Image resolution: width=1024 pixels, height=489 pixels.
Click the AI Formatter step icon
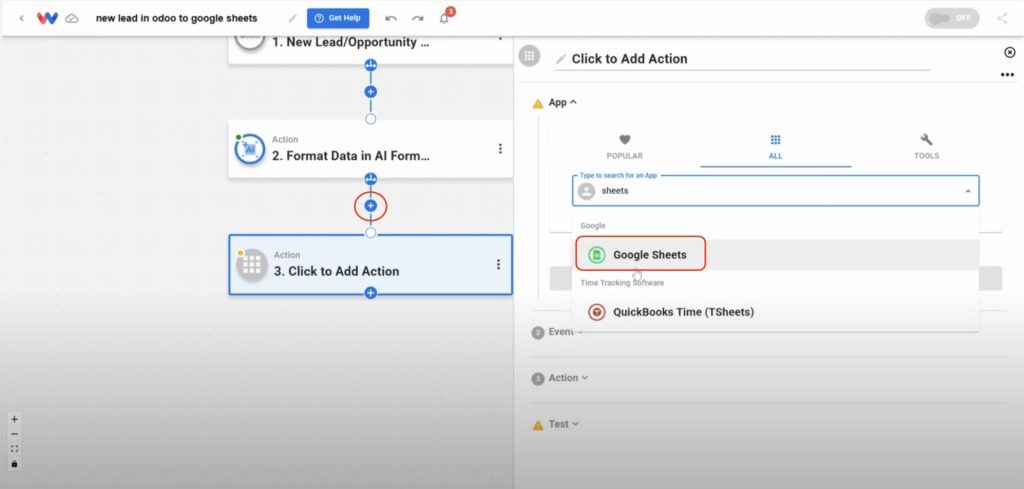pyautogui.click(x=249, y=150)
